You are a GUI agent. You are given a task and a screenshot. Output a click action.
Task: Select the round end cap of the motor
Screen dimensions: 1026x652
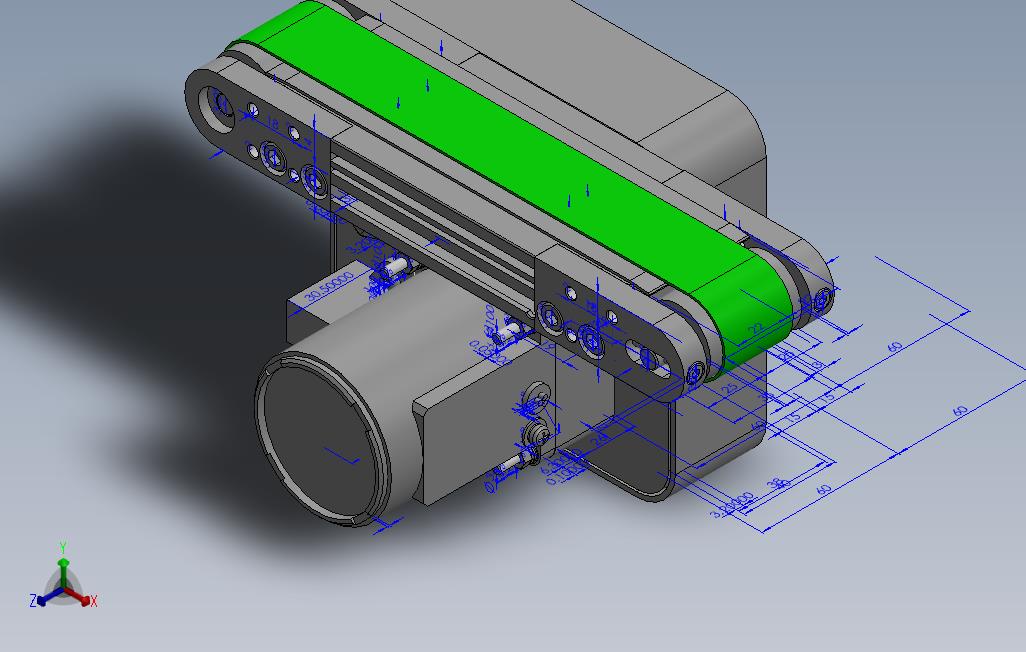click(x=321, y=439)
